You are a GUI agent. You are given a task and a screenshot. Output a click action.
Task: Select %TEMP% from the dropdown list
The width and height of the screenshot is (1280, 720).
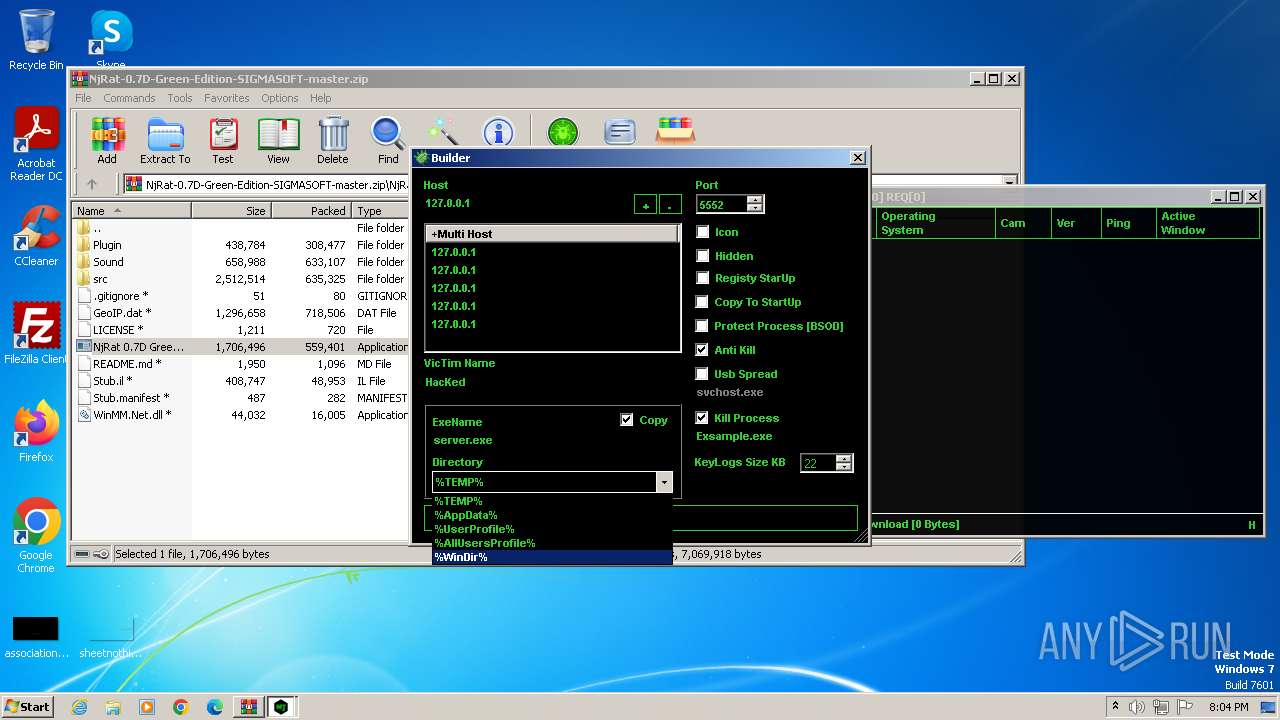[x=552, y=501]
